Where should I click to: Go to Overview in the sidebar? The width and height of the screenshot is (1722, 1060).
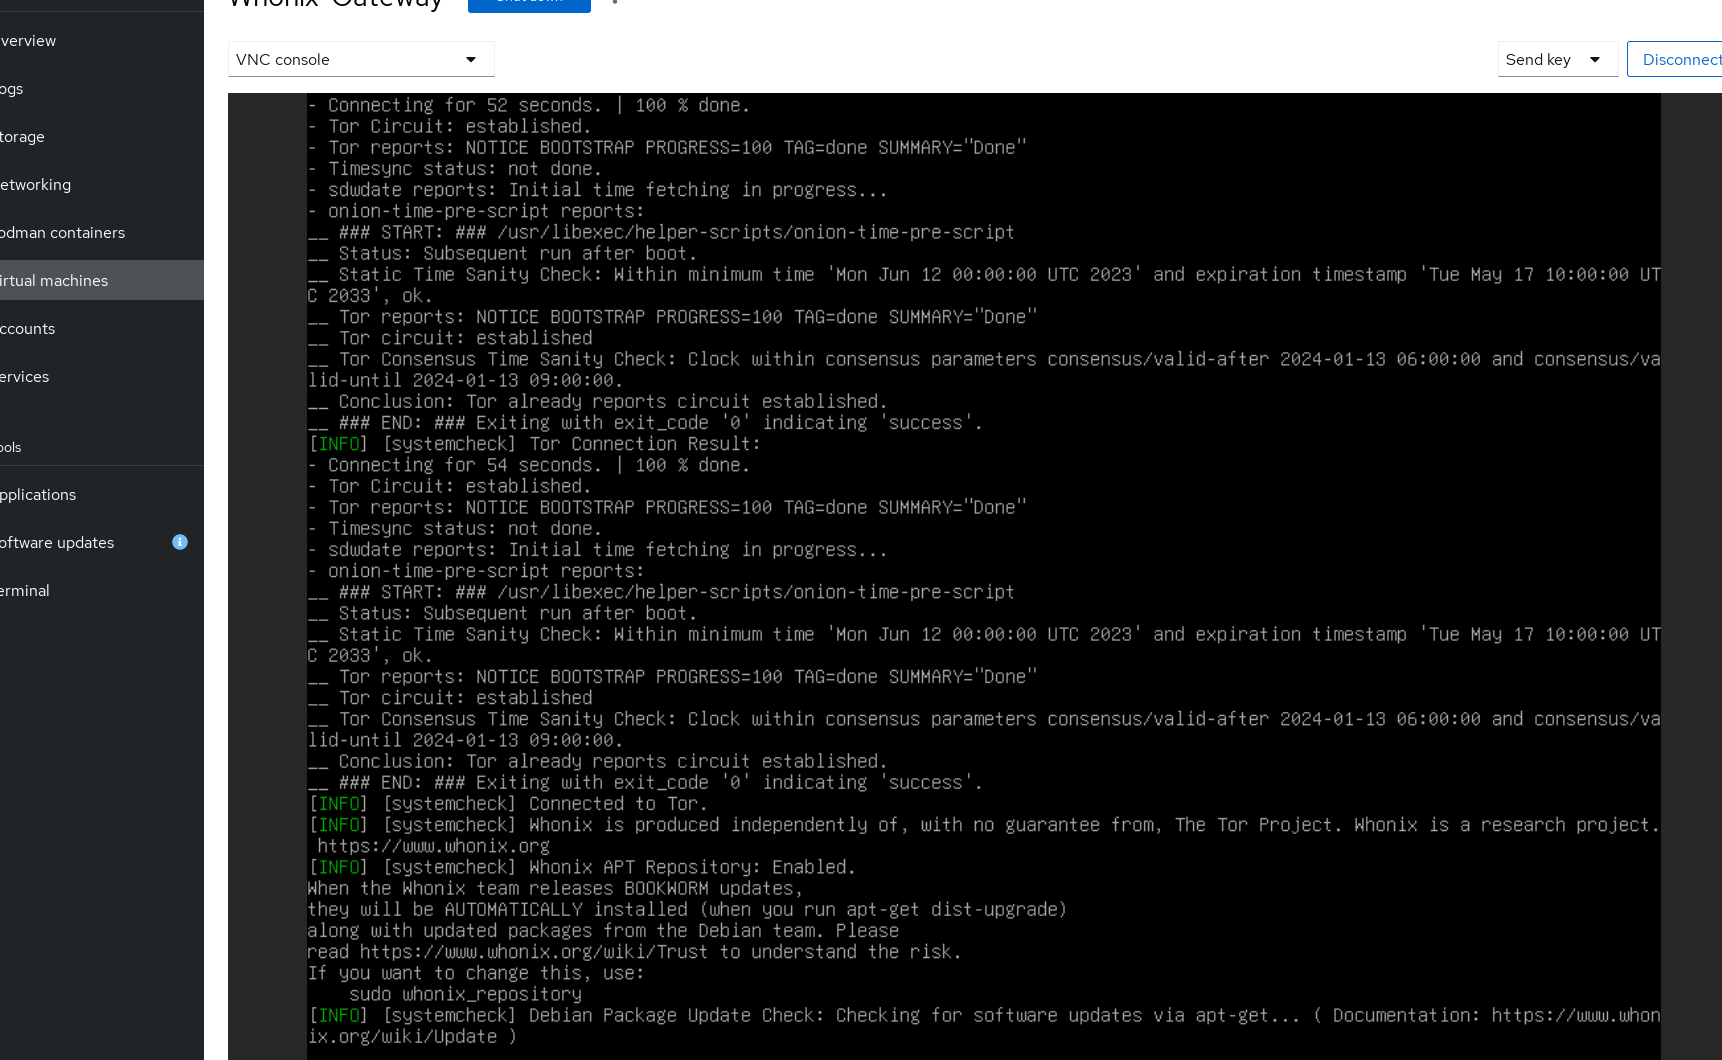tap(30, 41)
